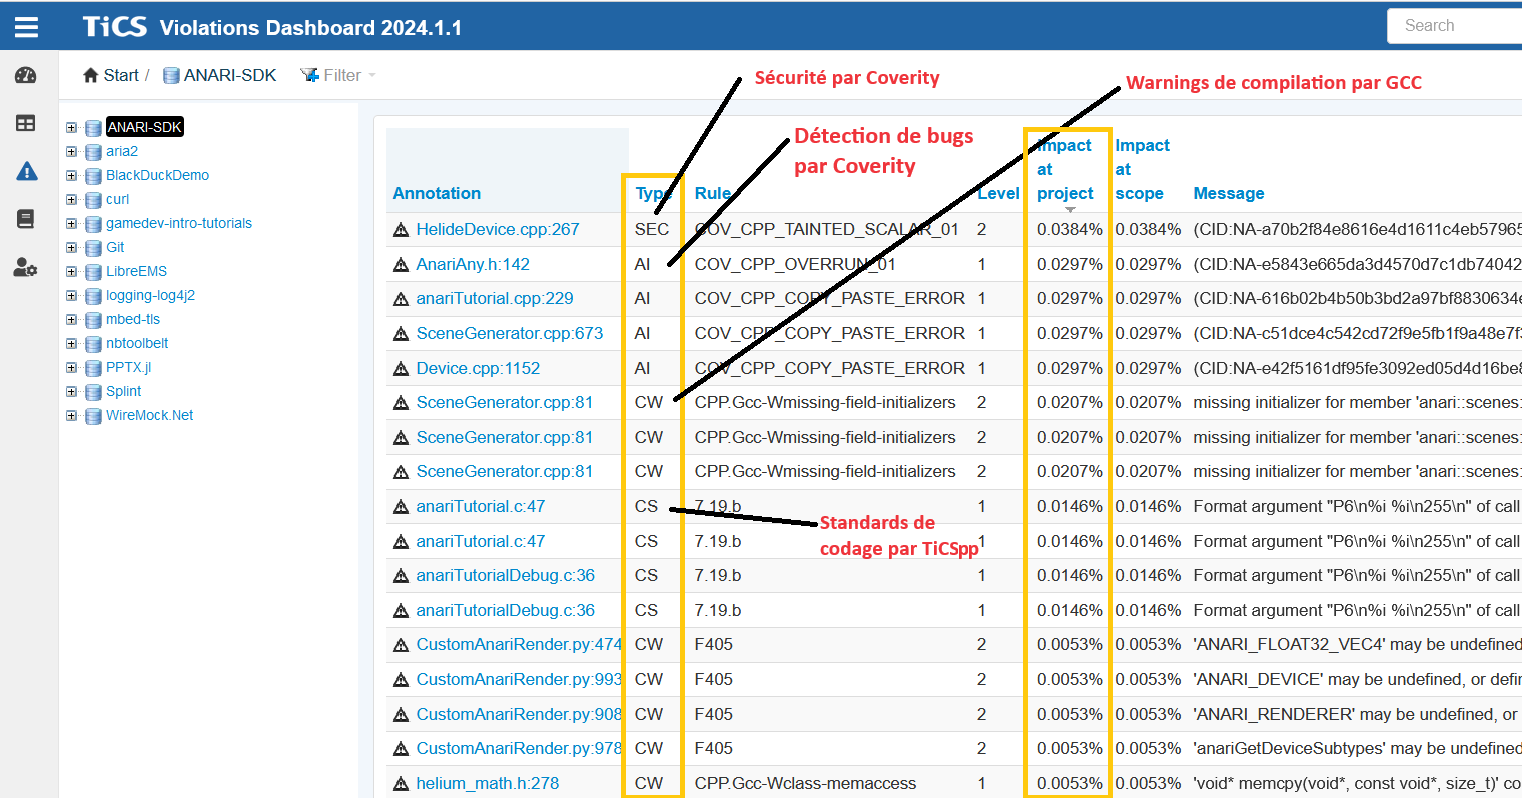Open CustomAnariRender.py:908 annotation
The height and width of the screenshot is (798, 1522).
point(519,714)
